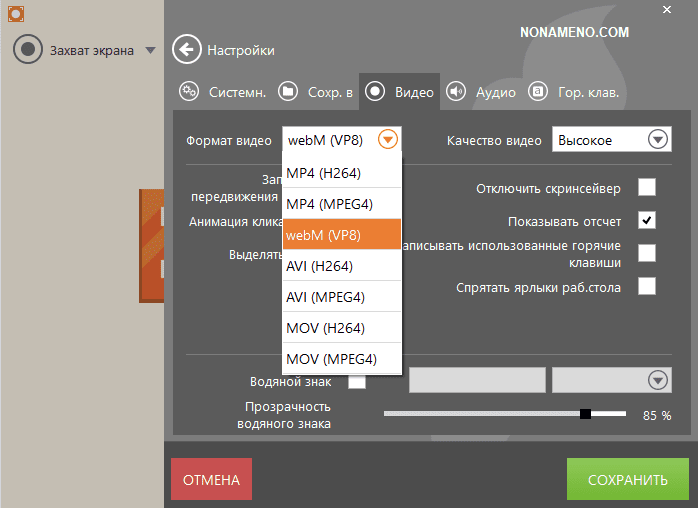This screenshot has width=698, height=508.
Task: Click the watermark transparency slider handle
Action: coord(586,414)
